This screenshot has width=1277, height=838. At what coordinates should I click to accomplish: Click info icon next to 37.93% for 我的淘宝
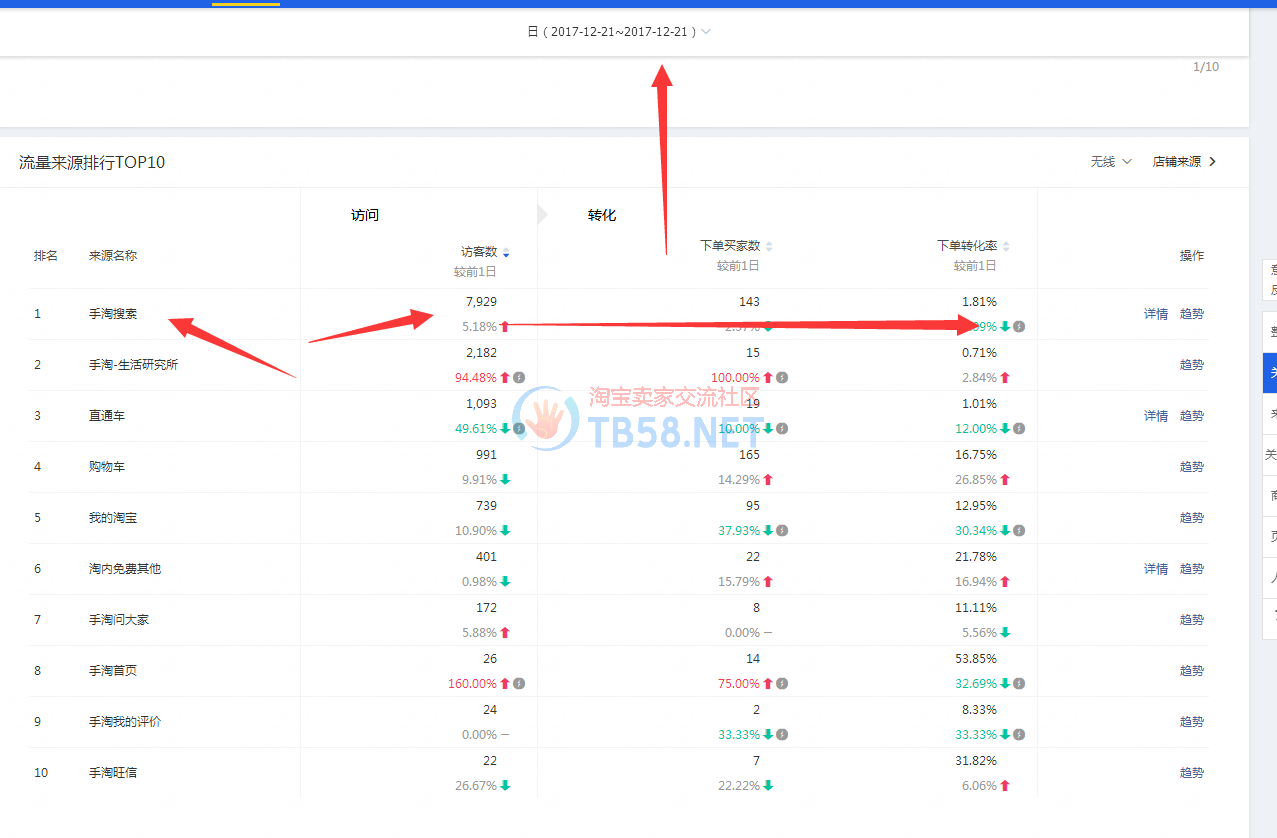tap(782, 530)
